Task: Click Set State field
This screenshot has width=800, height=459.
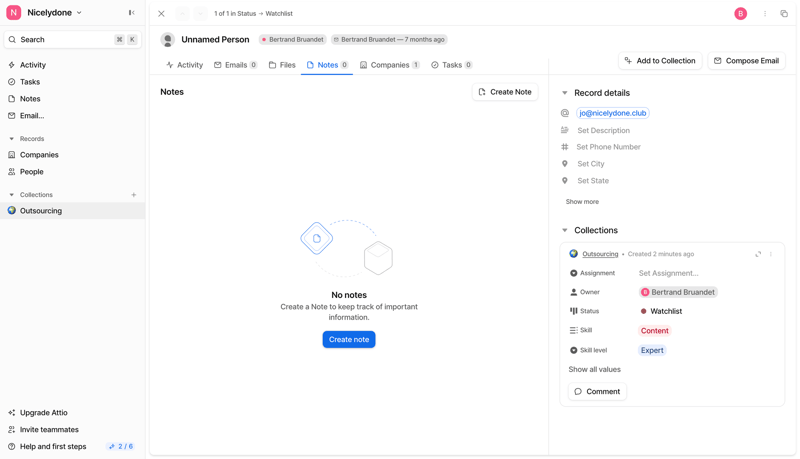Action: (593, 181)
